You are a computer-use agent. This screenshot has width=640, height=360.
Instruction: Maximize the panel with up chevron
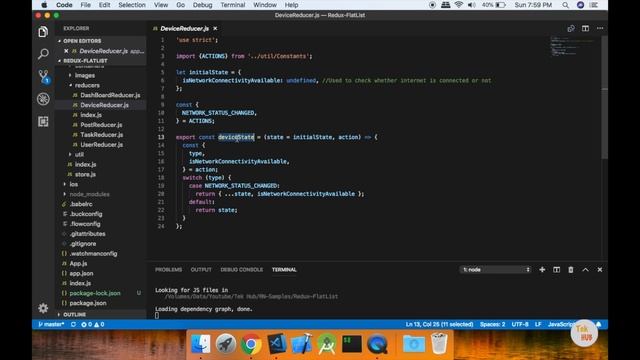[585, 270]
